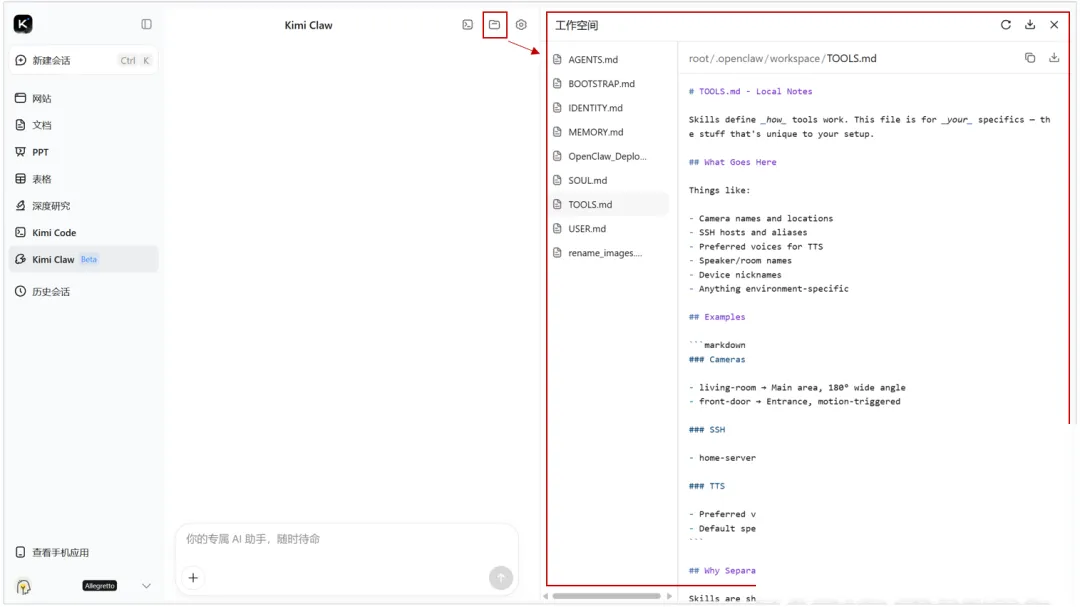The image size is (1080, 607).
Task: Download the TOOLS.md file
Action: click(x=1054, y=58)
